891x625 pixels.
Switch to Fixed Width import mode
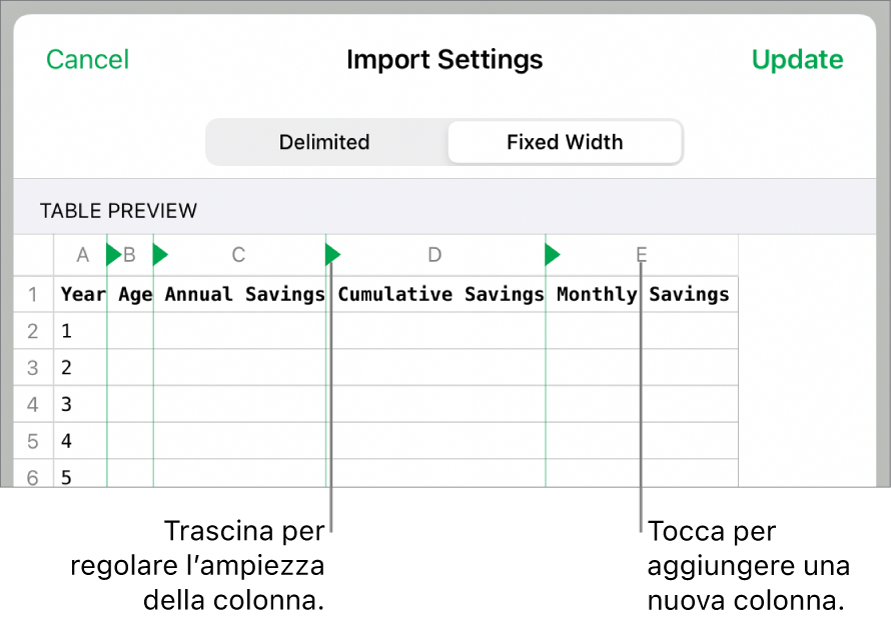[x=564, y=142]
